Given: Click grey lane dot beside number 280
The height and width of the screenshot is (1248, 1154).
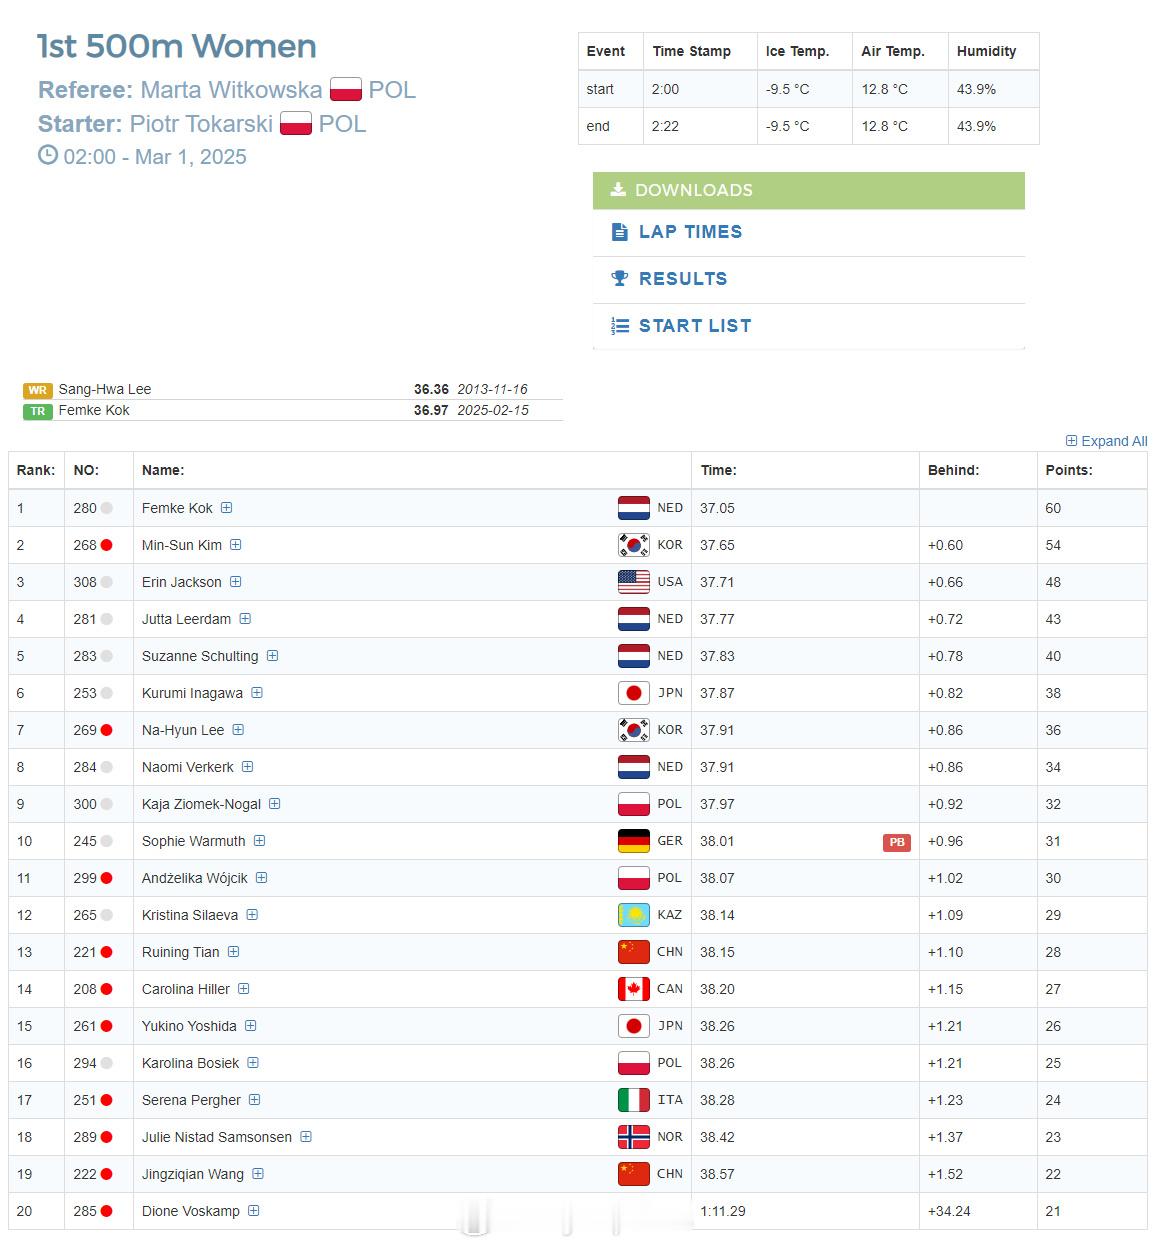Looking at the screenshot, I should 106,508.
